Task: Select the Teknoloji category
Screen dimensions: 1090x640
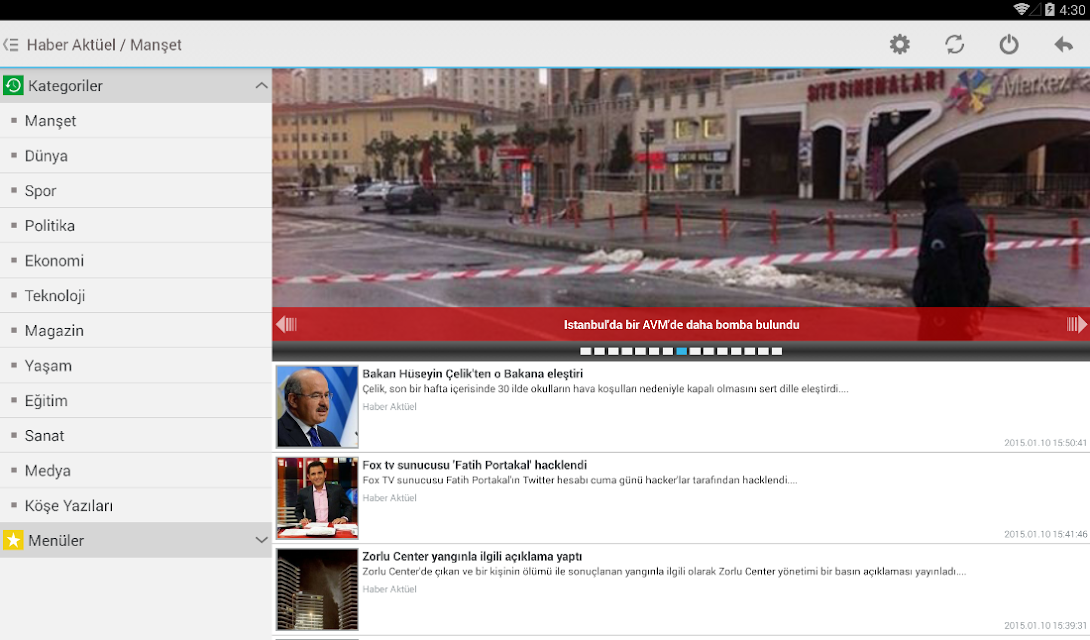Action: (136, 295)
